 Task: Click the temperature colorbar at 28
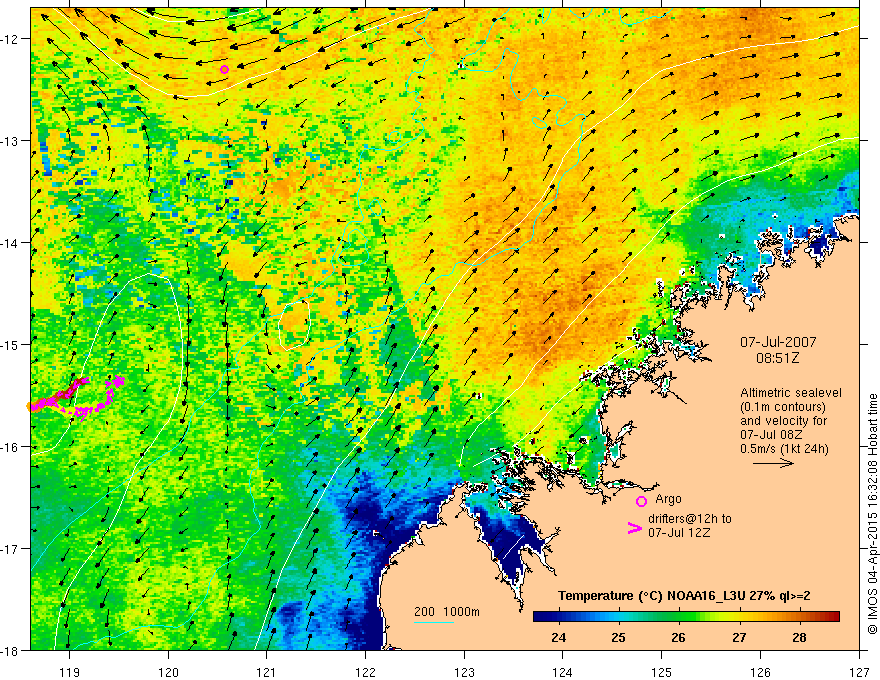coord(800,617)
